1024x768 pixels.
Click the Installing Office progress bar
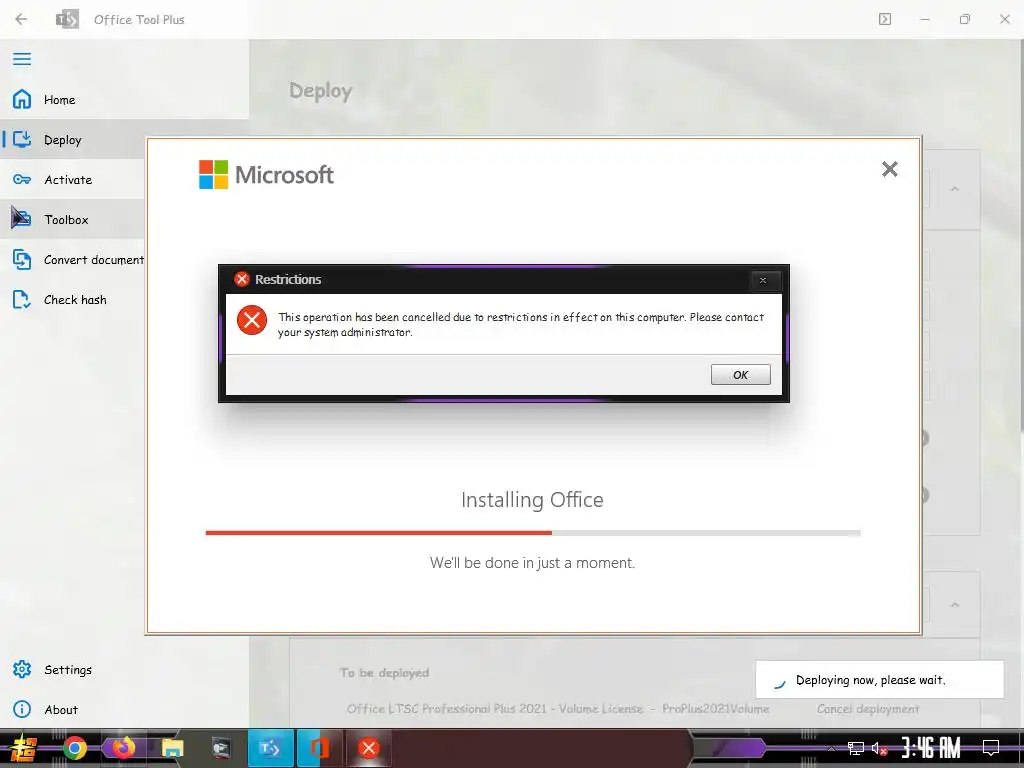point(533,533)
